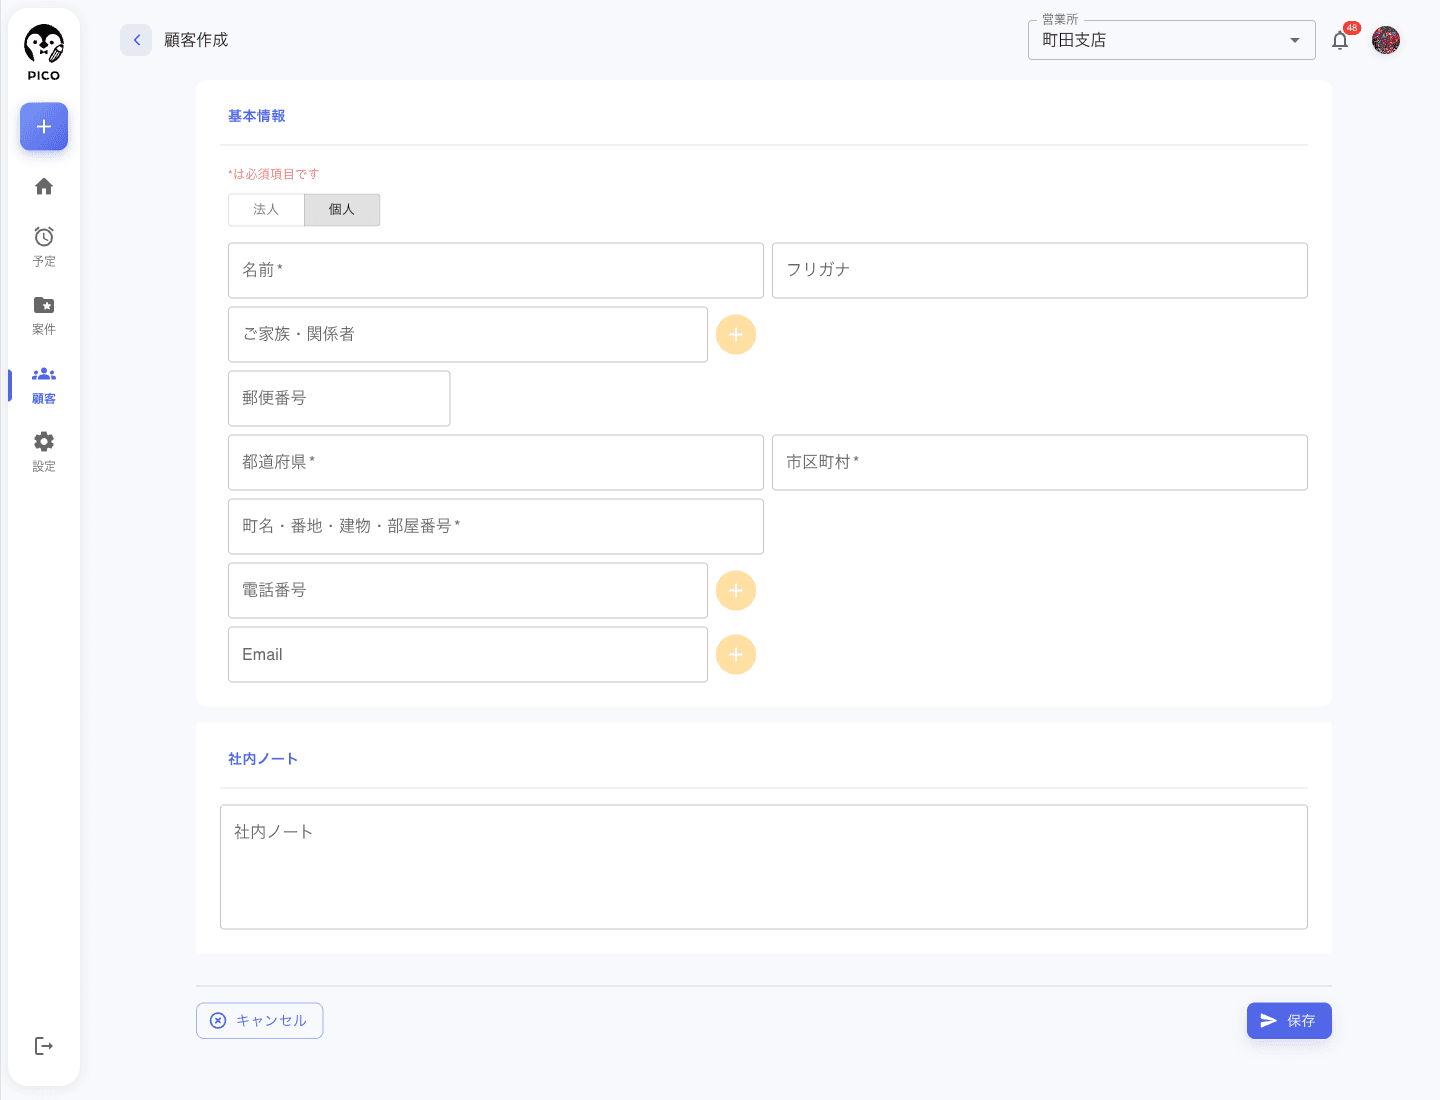The image size is (1440, 1100).
Task: Open the user avatar menu
Action: click(x=1386, y=40)
